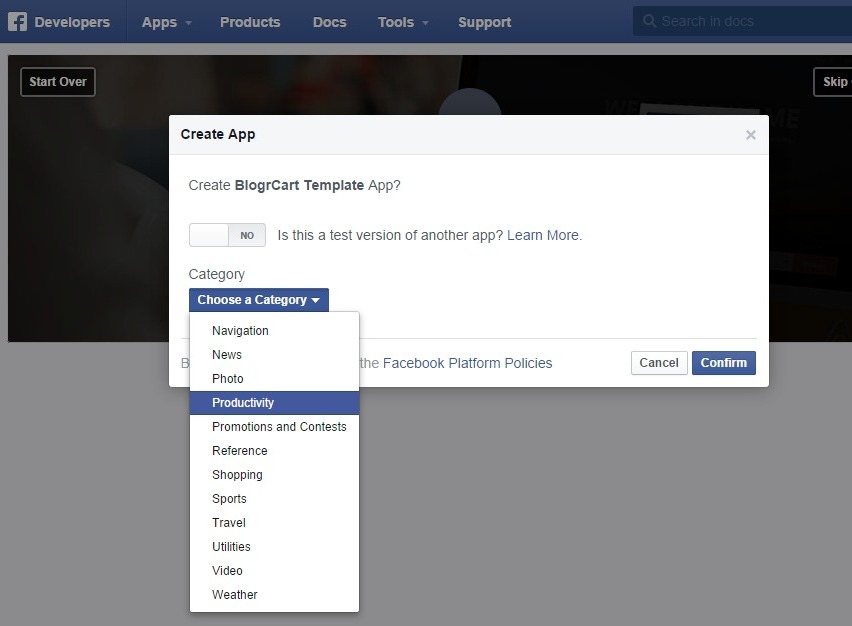The height and width of the screenshot is (626, 852).
Task: Click the Facebook logo icon
Action: (x=17, y=22)
